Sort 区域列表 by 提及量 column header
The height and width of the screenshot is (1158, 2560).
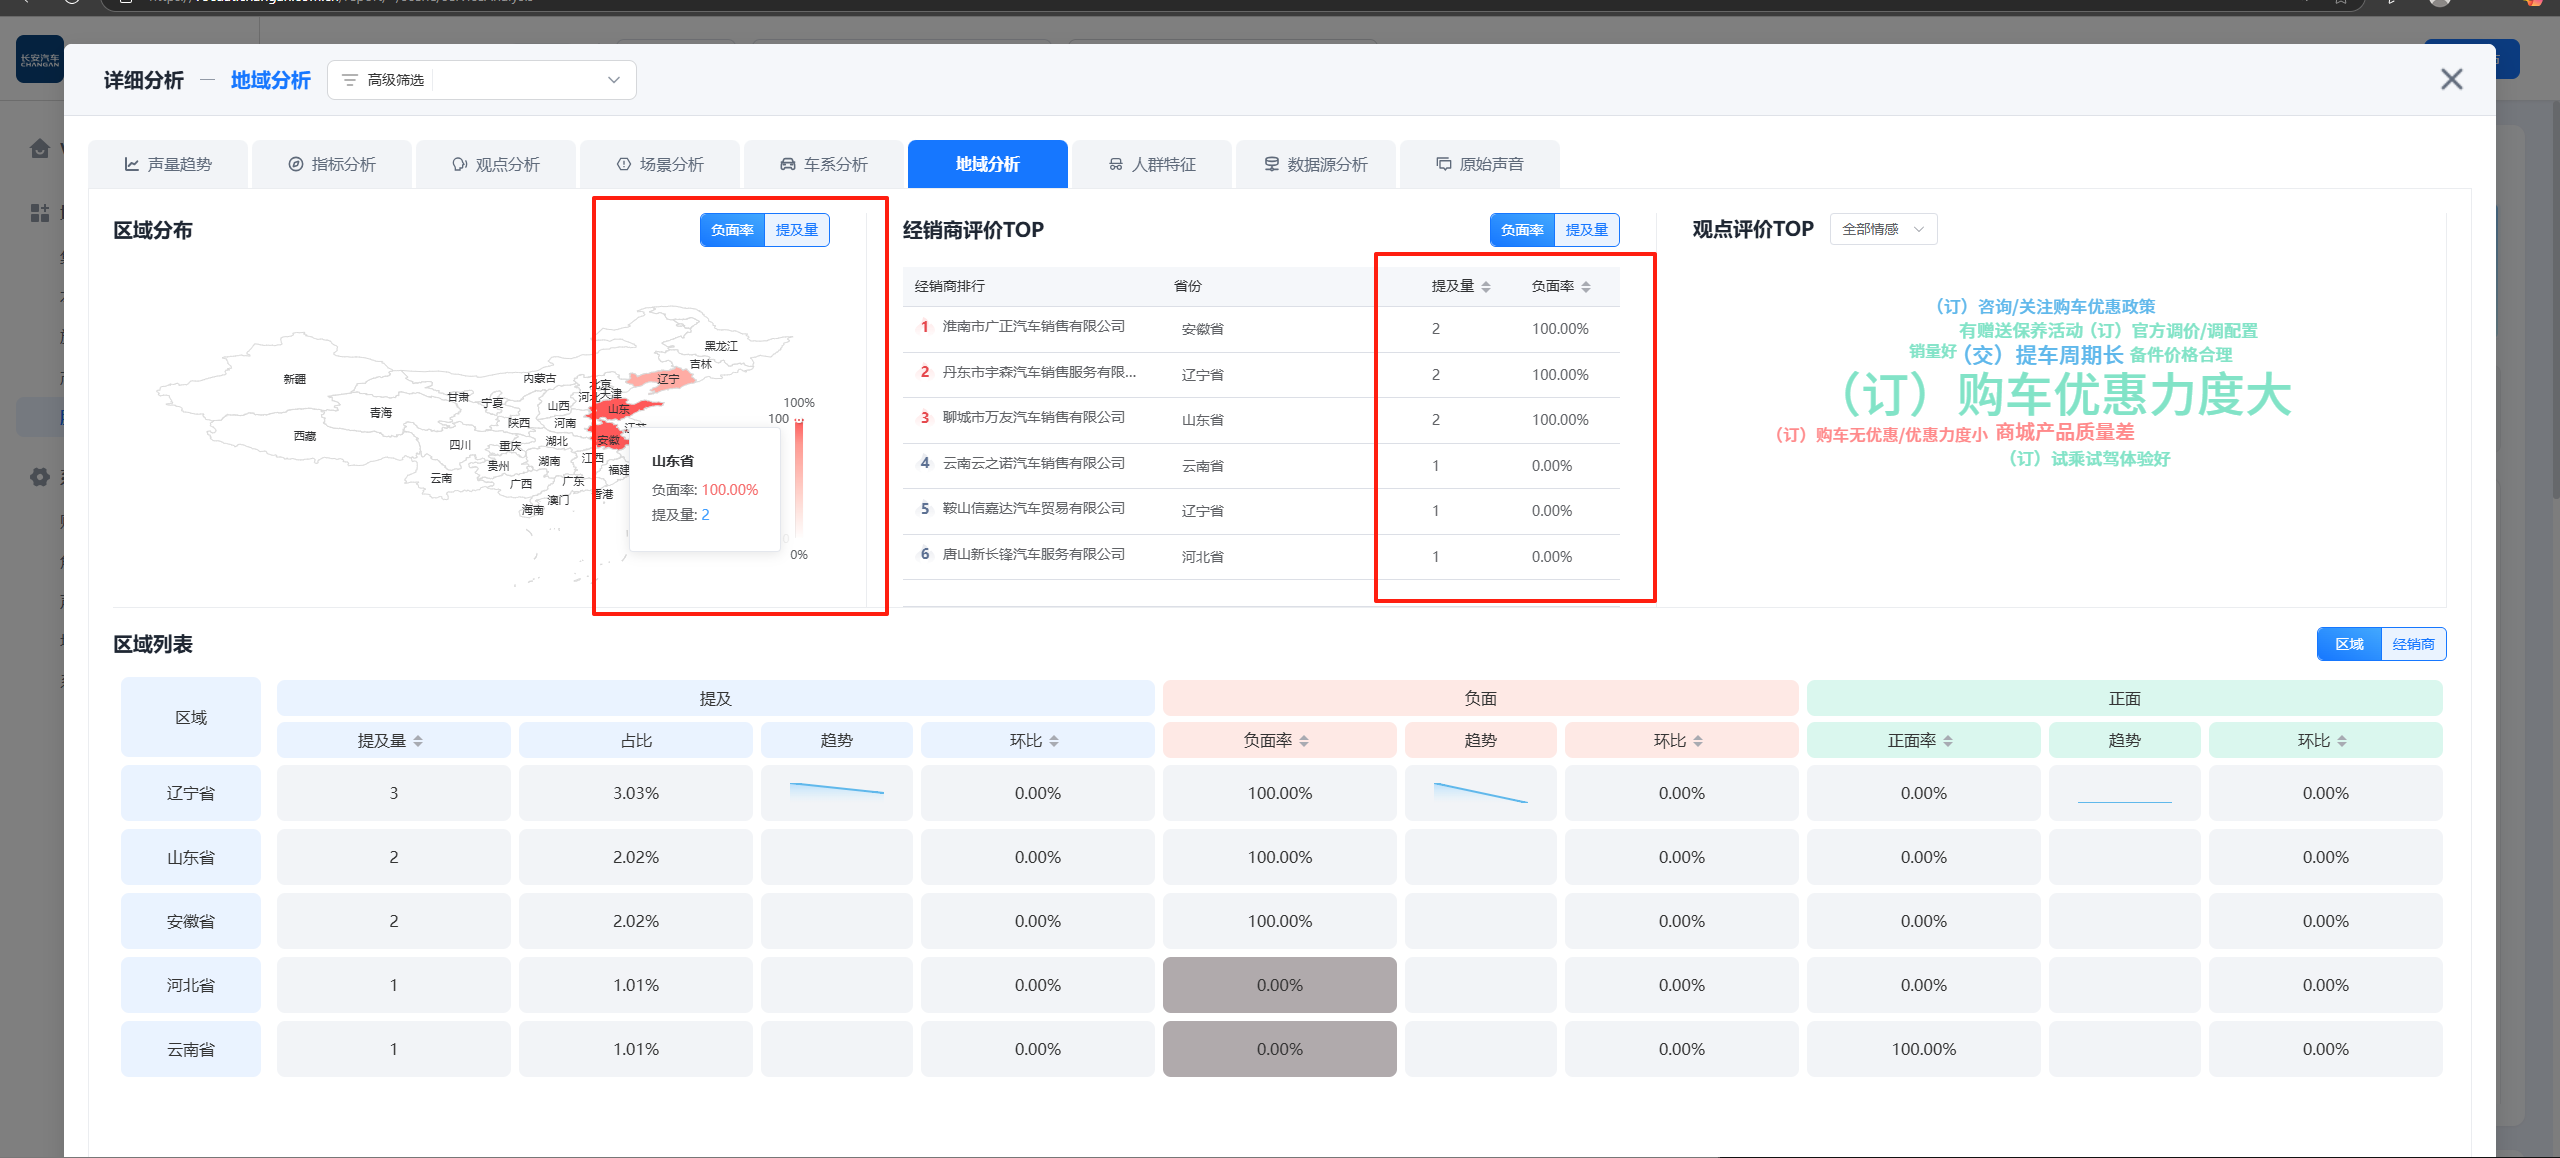[x=392, y=741]
